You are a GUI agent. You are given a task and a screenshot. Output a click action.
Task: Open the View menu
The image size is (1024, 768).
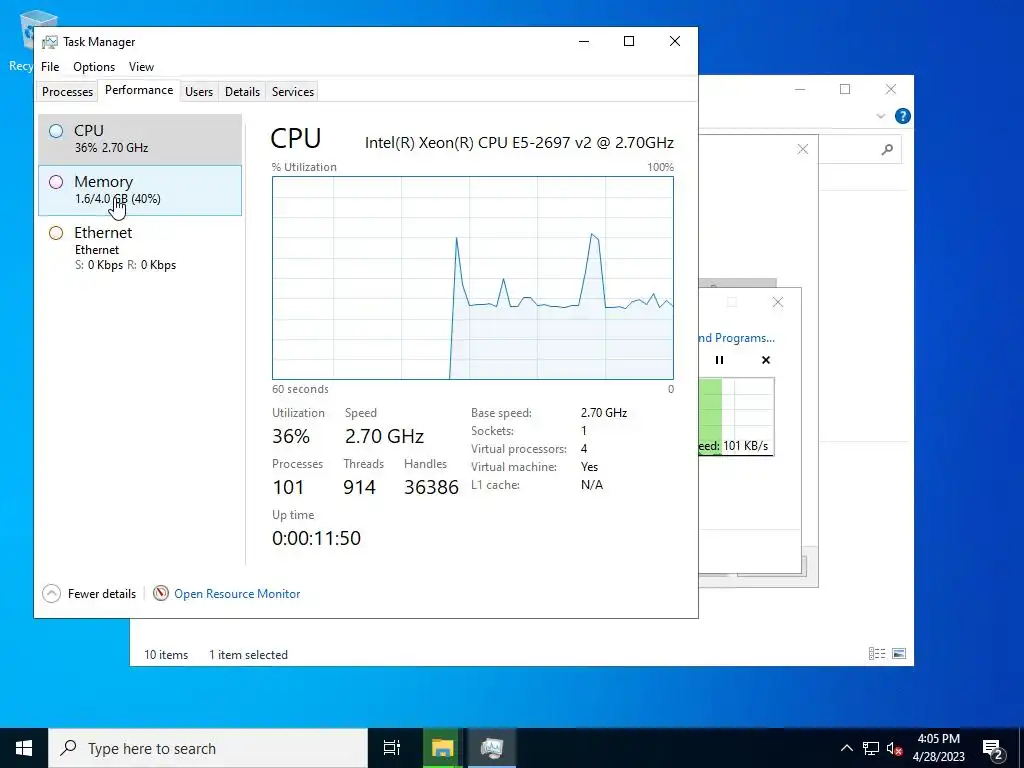(141, 67)
